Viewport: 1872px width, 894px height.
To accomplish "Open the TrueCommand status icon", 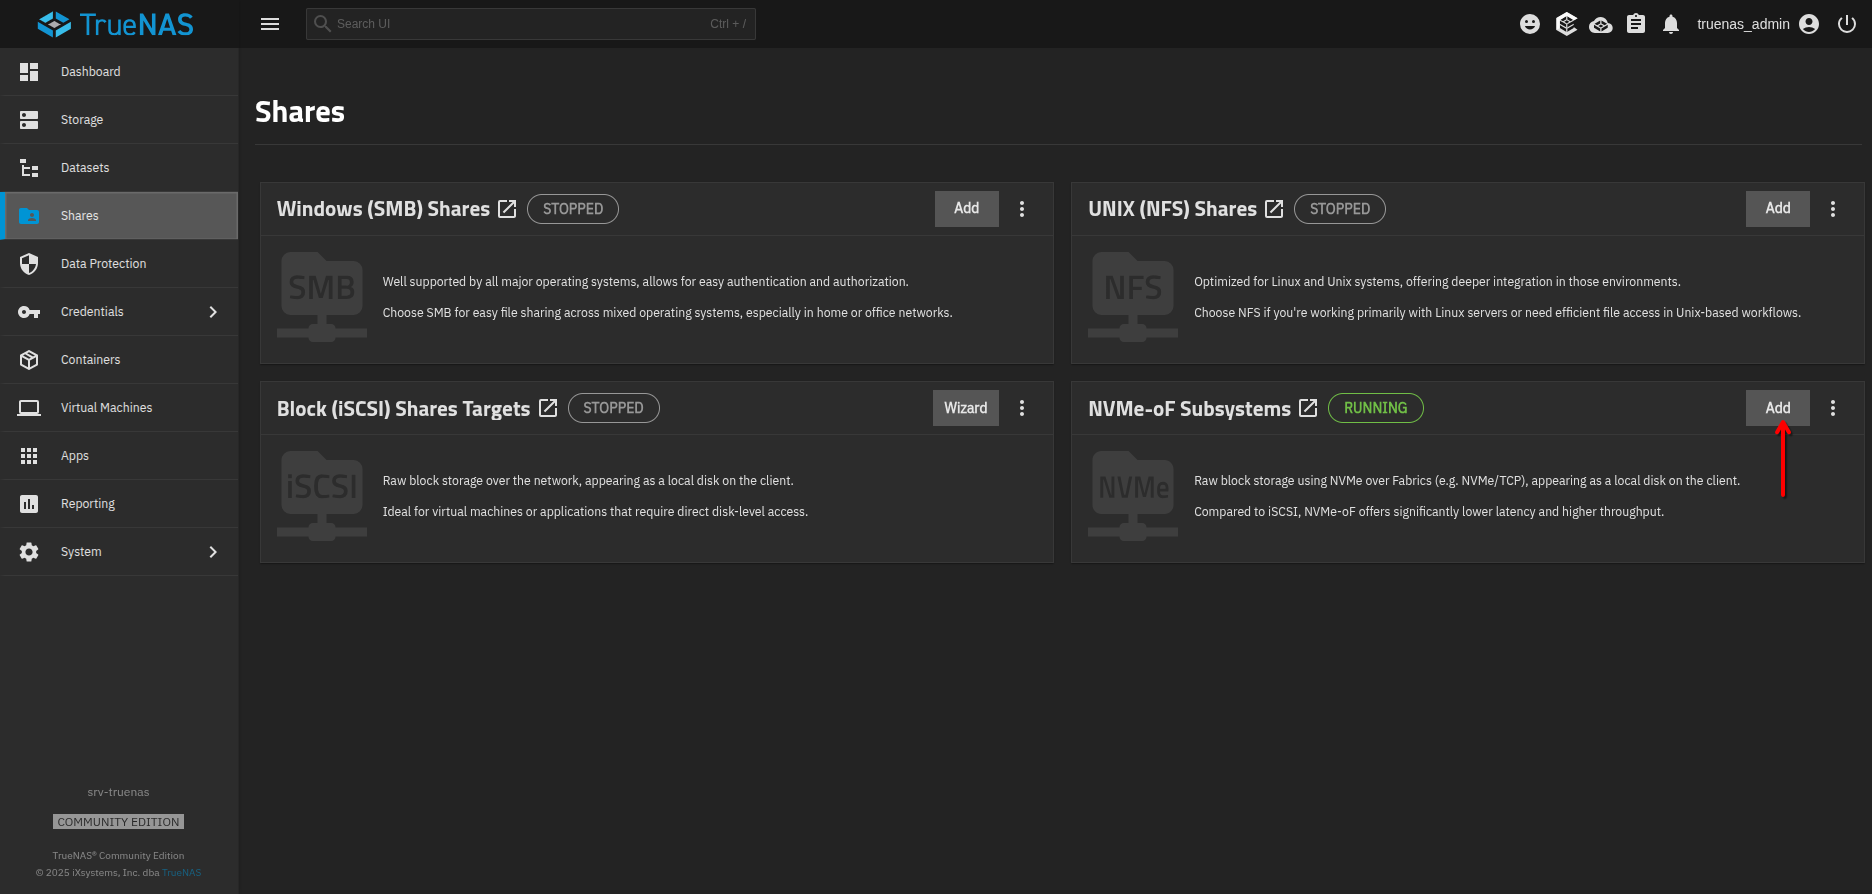I will (x=1566, y=24).
